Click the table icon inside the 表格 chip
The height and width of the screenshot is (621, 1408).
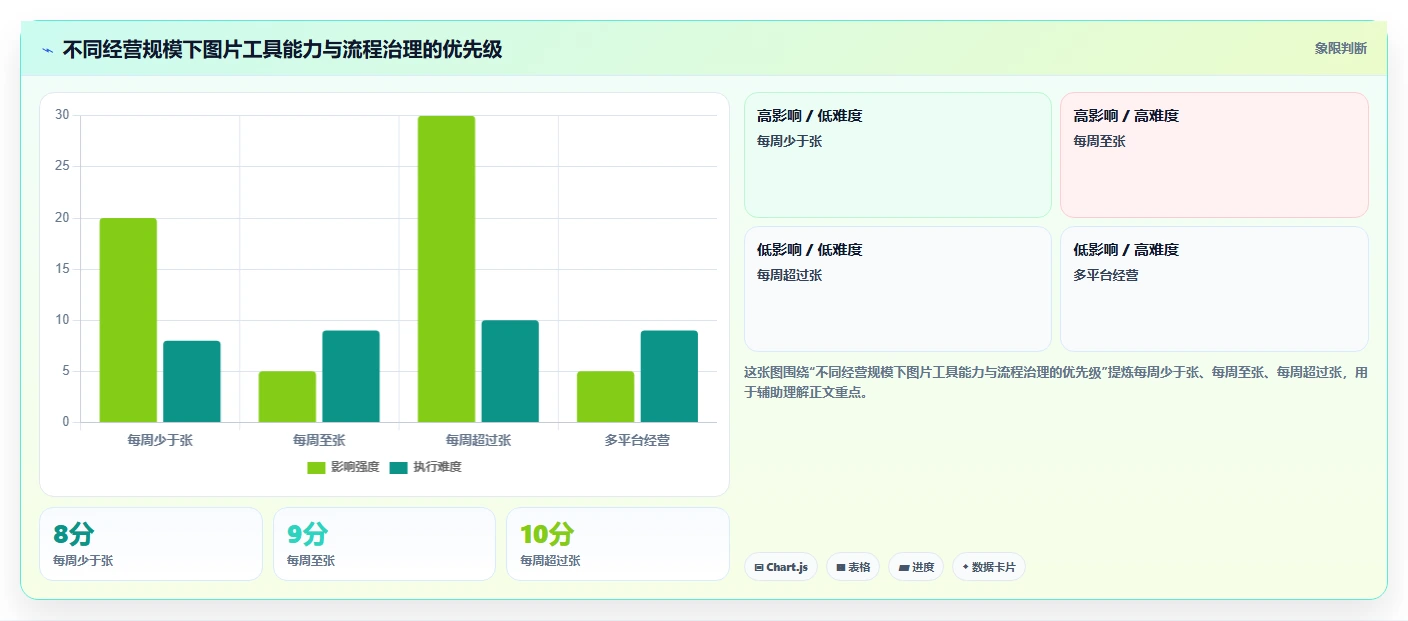click(841, 567)
